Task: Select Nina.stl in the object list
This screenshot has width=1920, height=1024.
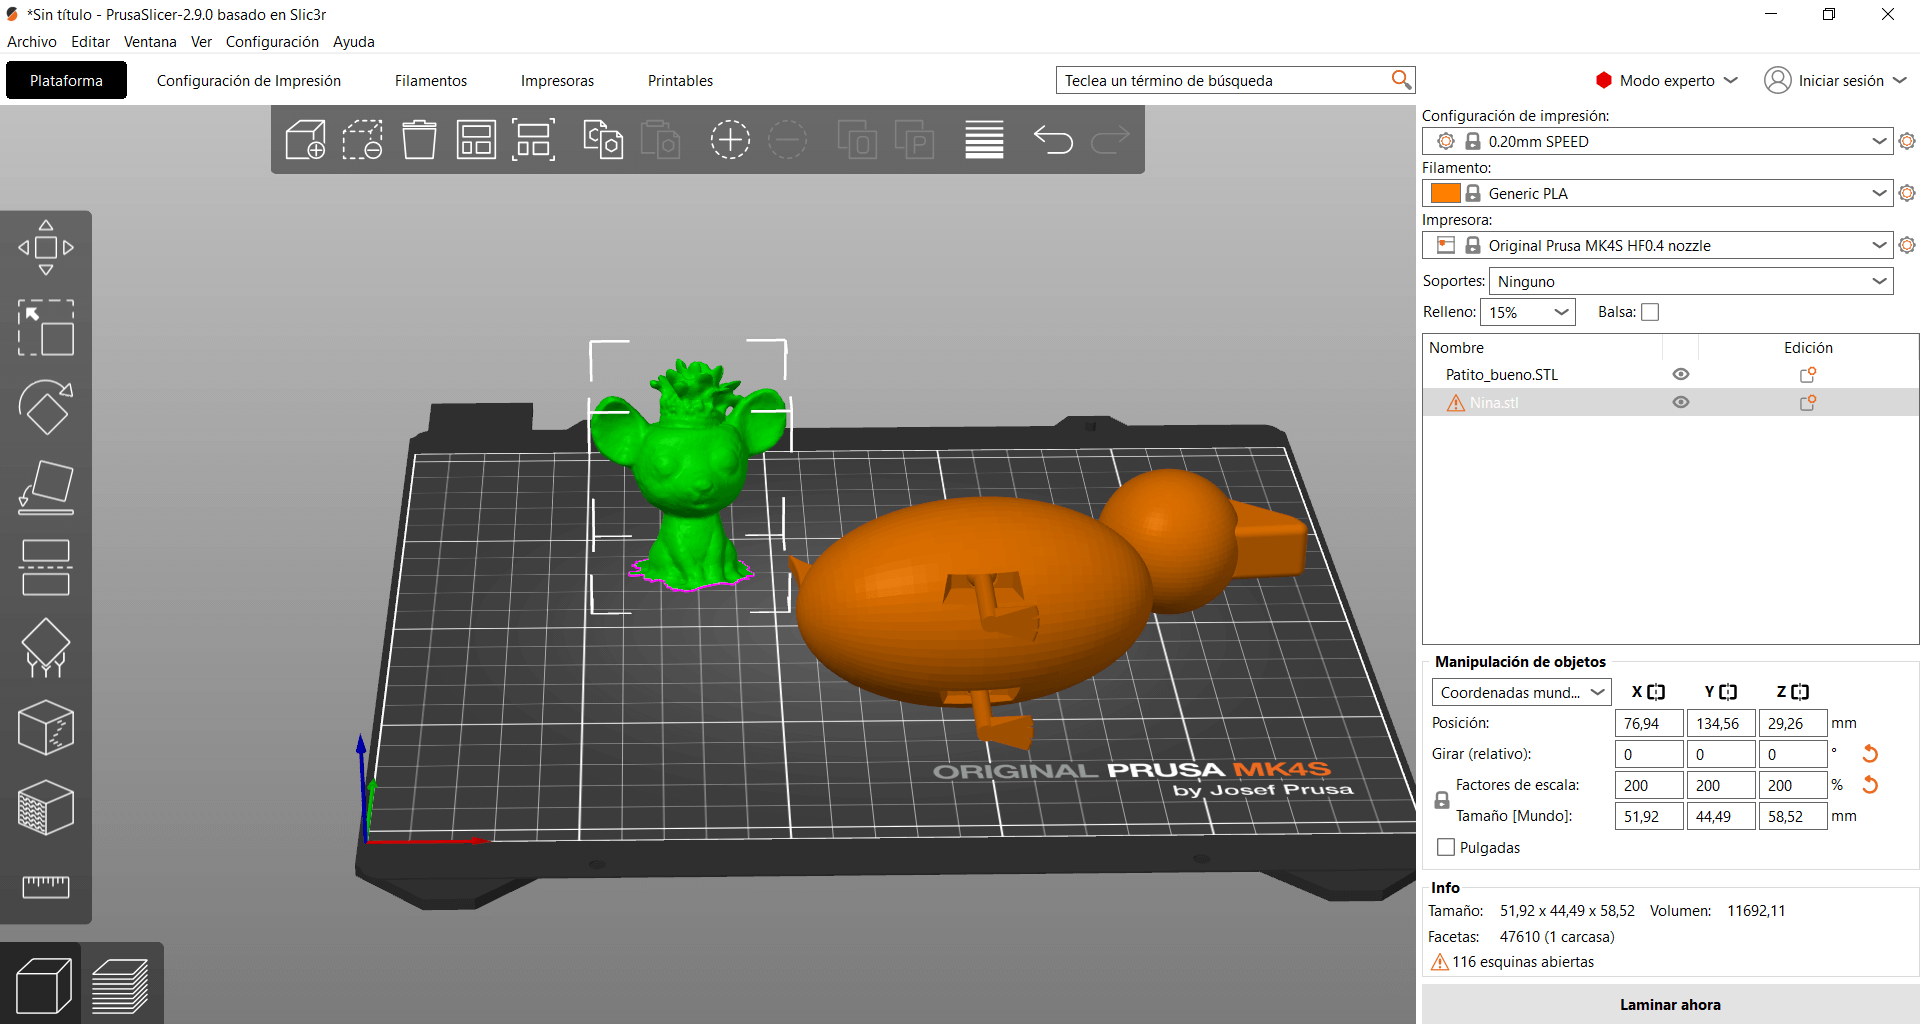Action: click(x=1494, y=403)
